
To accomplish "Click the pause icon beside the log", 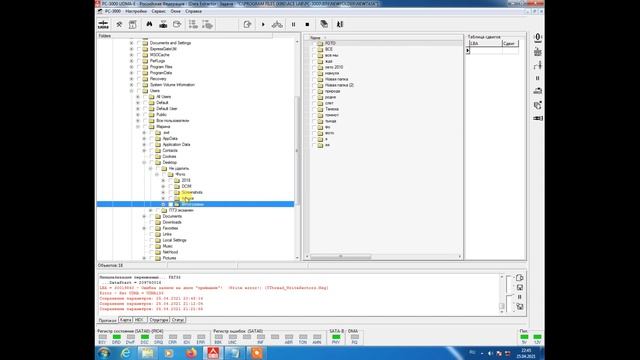I will pyautogui.click(x=520, y=297).
